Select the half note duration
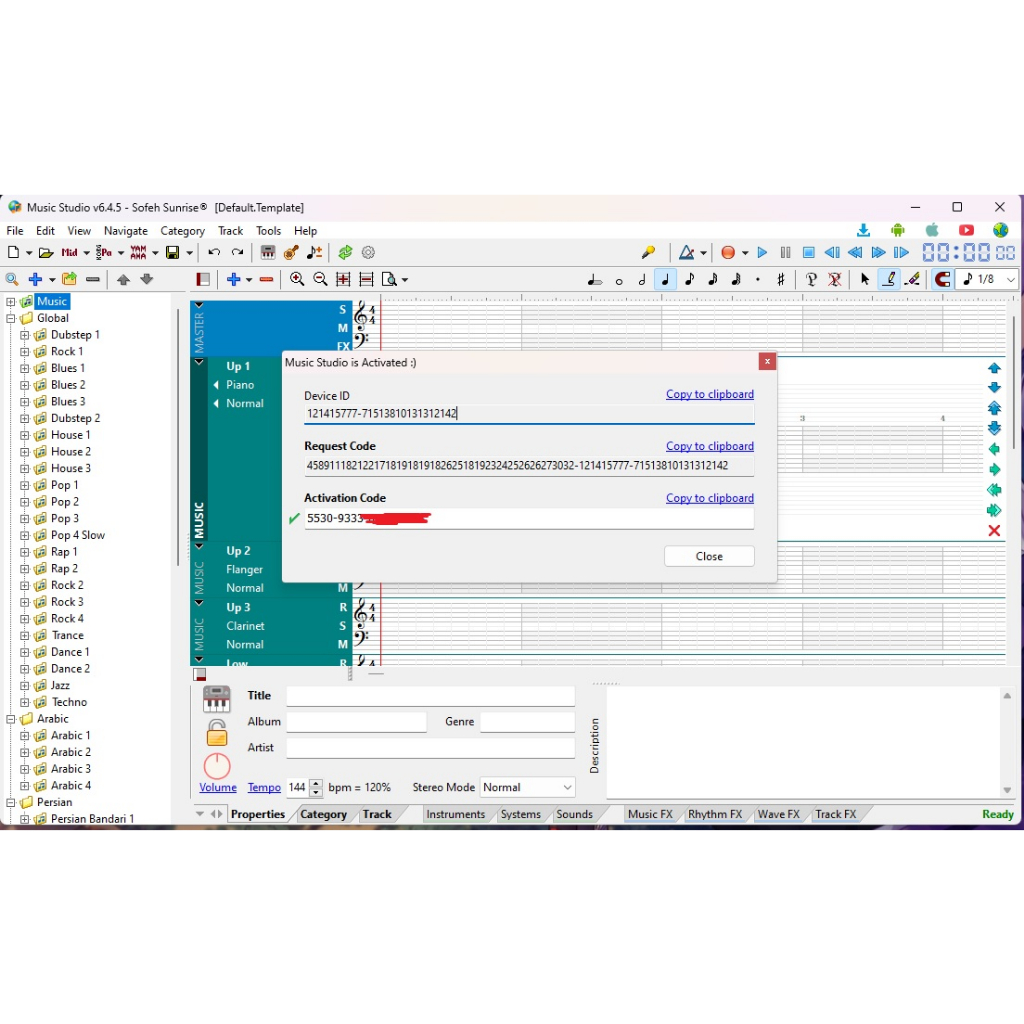Image resolution: width=1024 pixels, height=1024 pixels. click(642, 280)
